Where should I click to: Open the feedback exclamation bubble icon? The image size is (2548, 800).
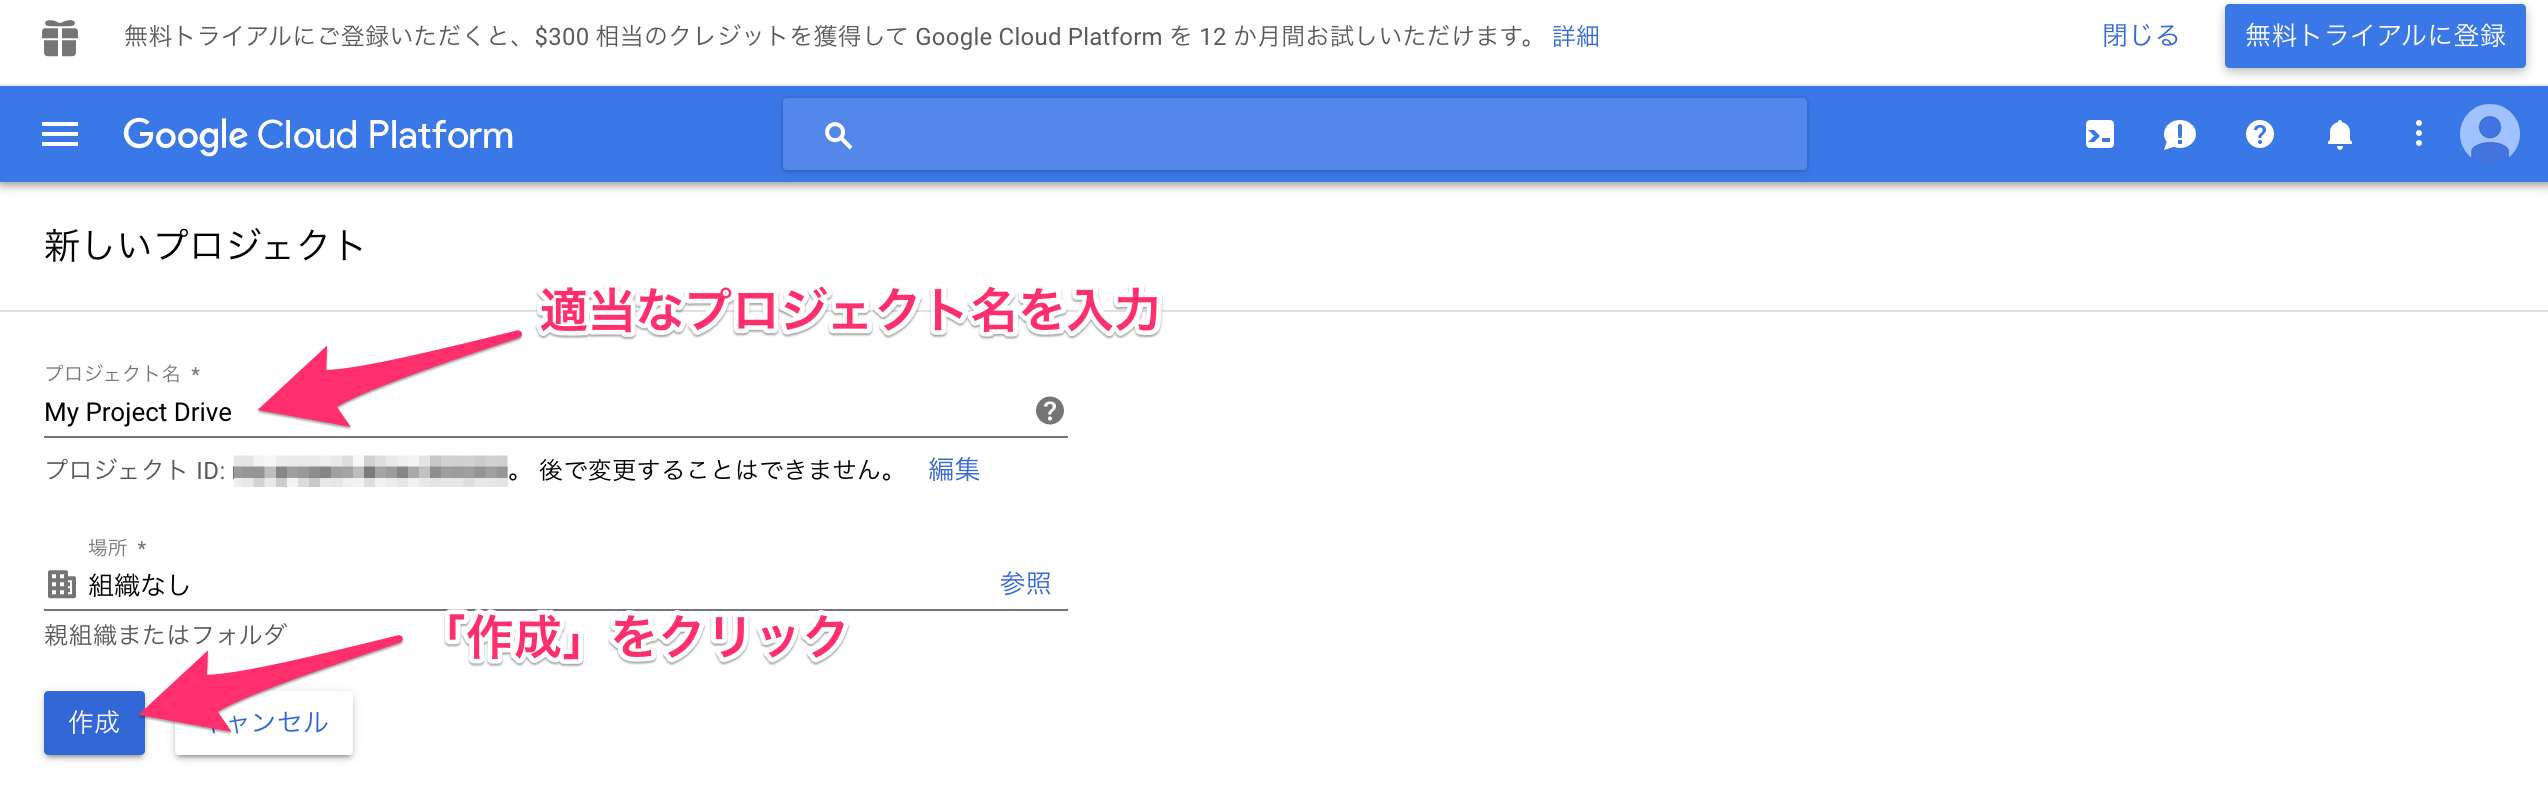[x=2179, y=134]
